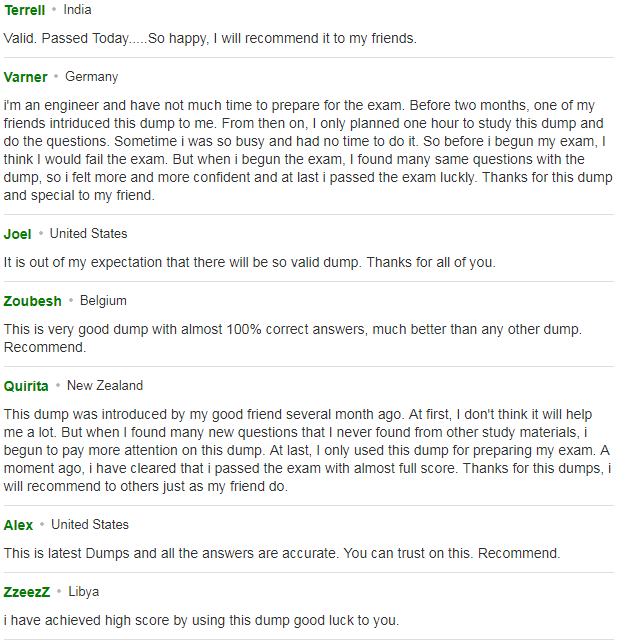Click Zoubesh's '100% correct answers' review

click(x=293, y=338)
